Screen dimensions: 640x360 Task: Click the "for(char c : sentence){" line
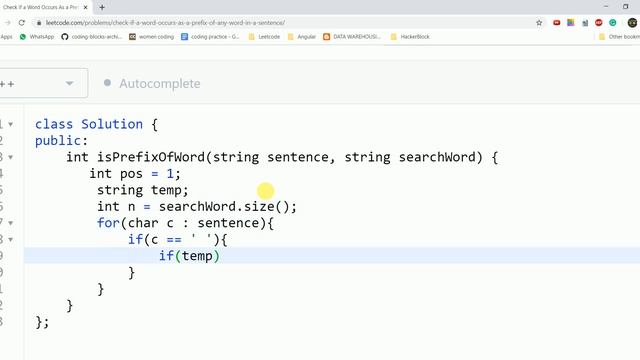(x=185, y=223)
